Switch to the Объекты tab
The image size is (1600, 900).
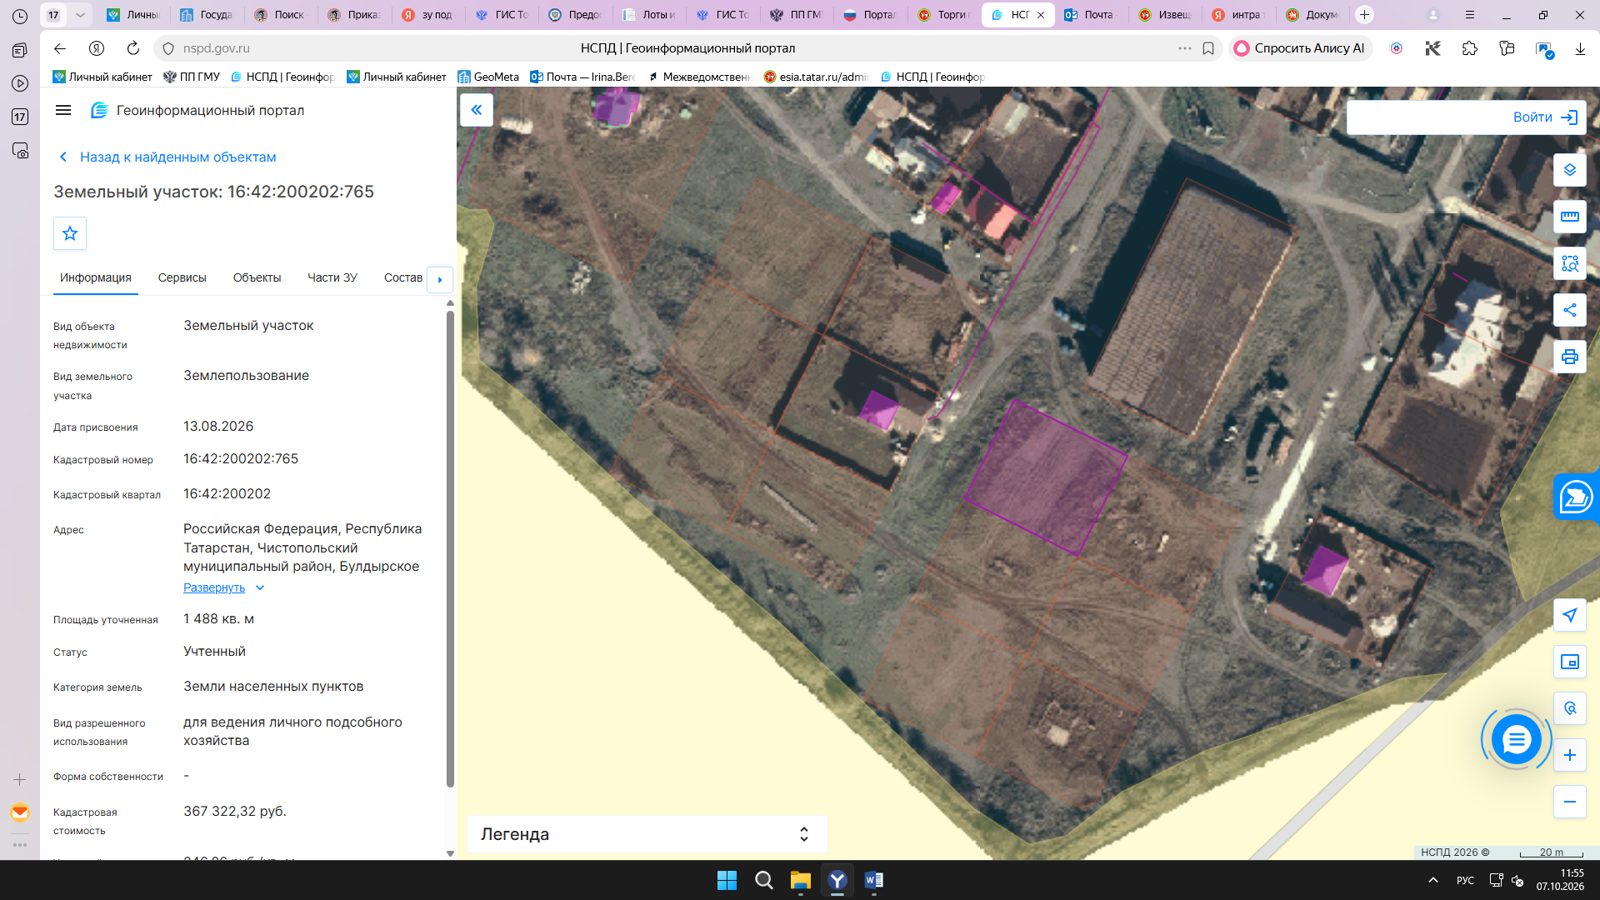[257, 278]
